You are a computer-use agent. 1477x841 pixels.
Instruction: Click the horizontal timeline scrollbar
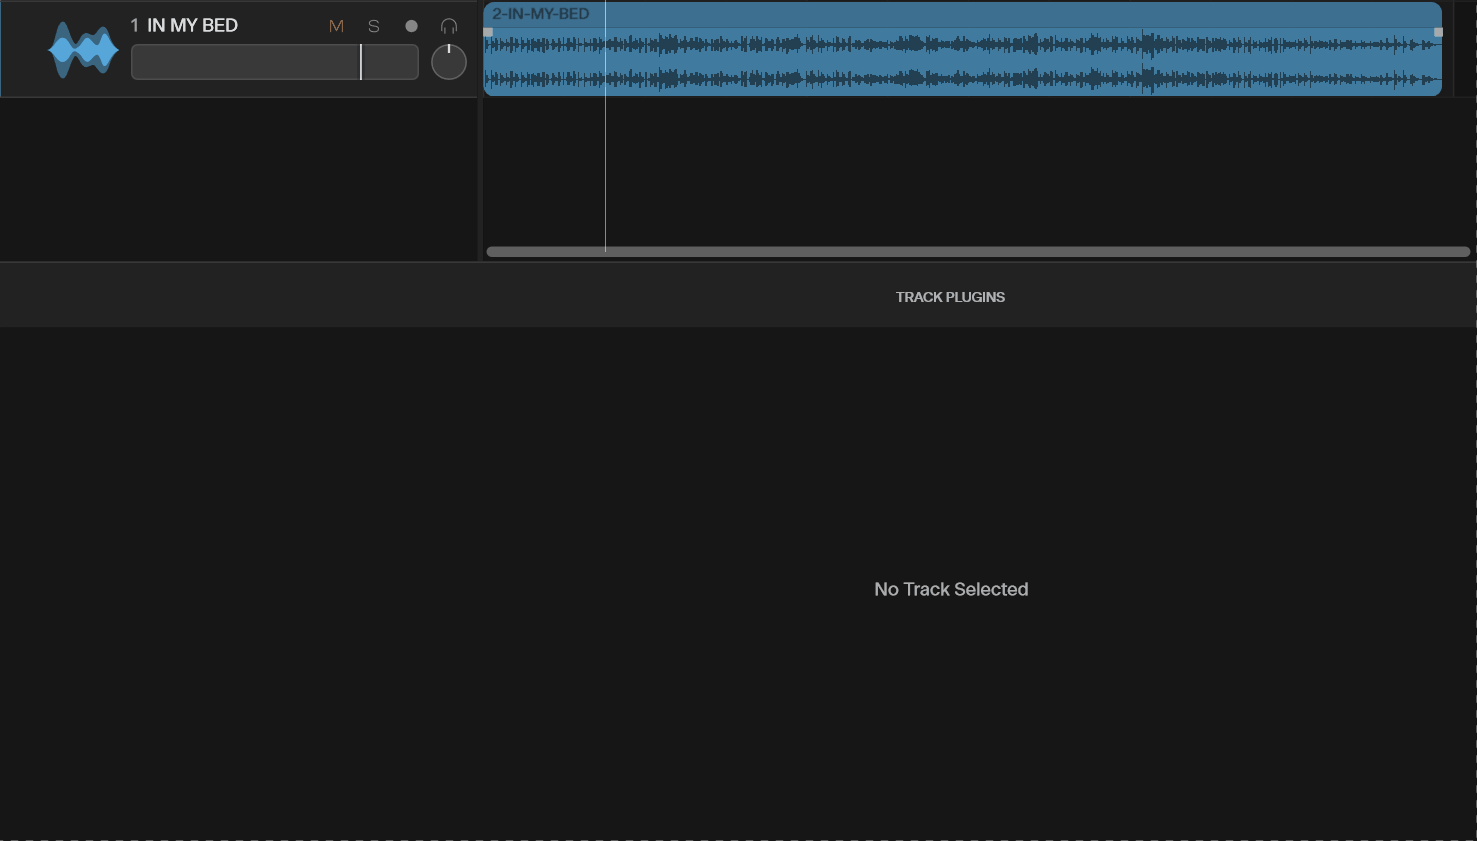[x=977, y=252]
